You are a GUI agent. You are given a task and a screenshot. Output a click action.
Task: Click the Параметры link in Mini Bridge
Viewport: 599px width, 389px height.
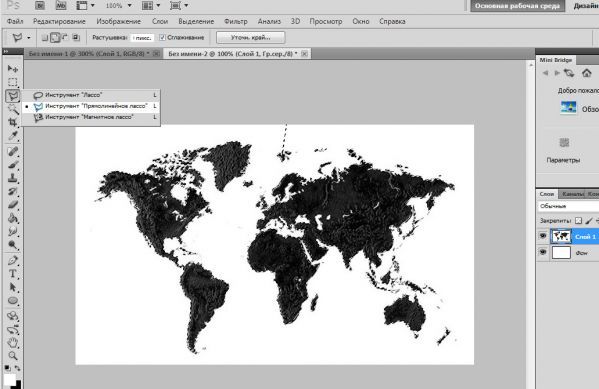click(563, 160)
